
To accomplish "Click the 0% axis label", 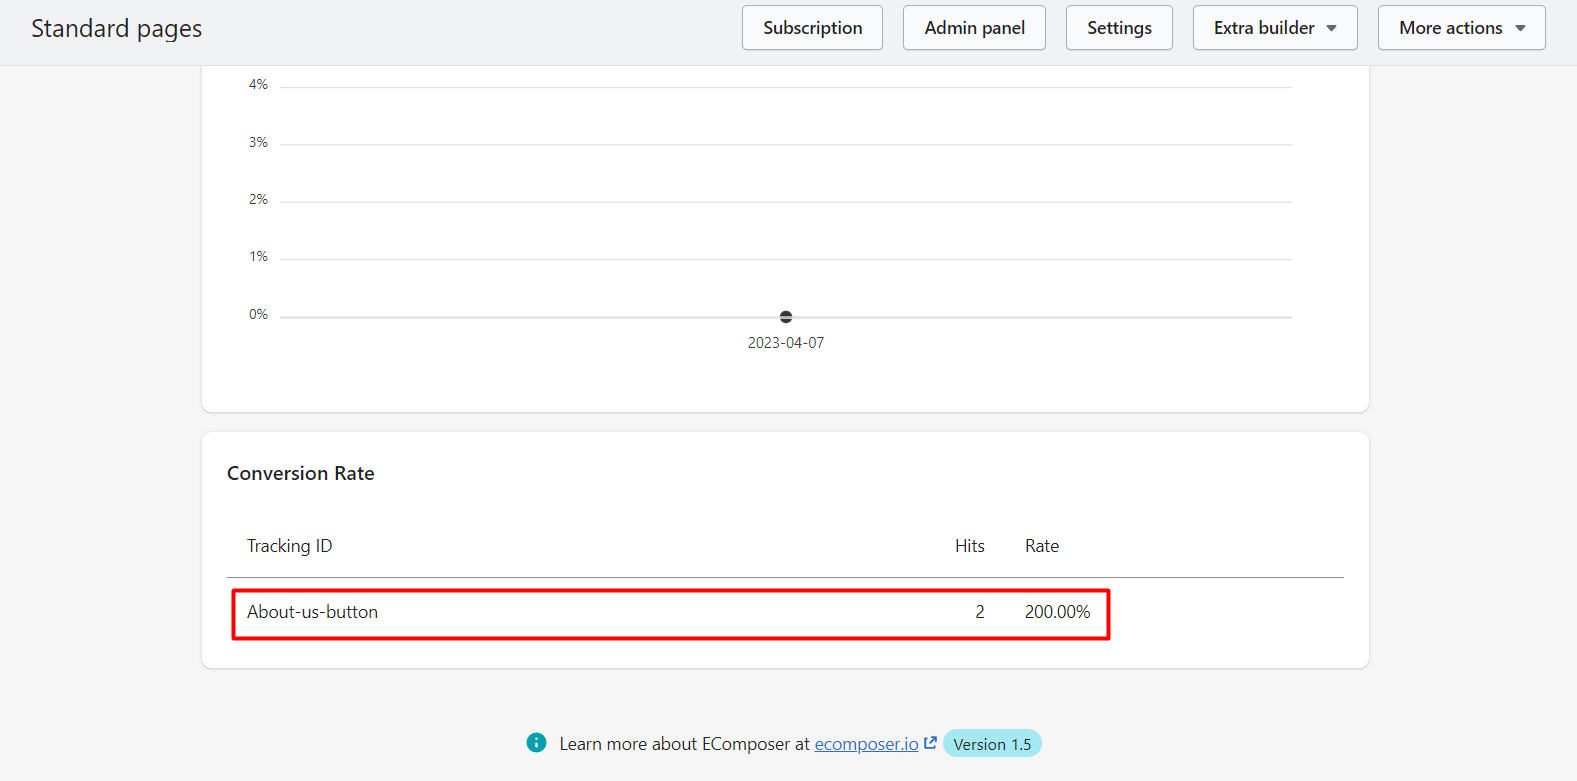I will click(x=258, y=315).
